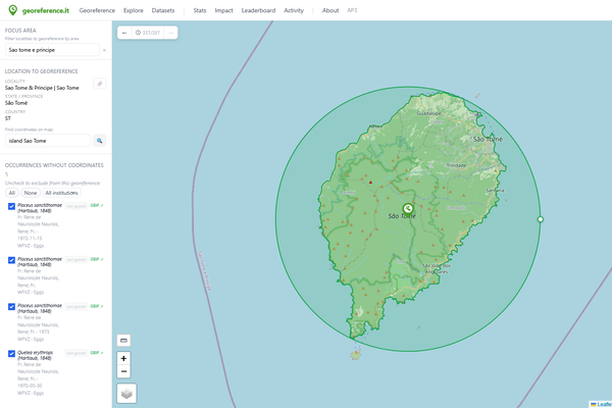Click the ruler measure tool on the map
Screen dimensions: 612x408
coord(124,340)
